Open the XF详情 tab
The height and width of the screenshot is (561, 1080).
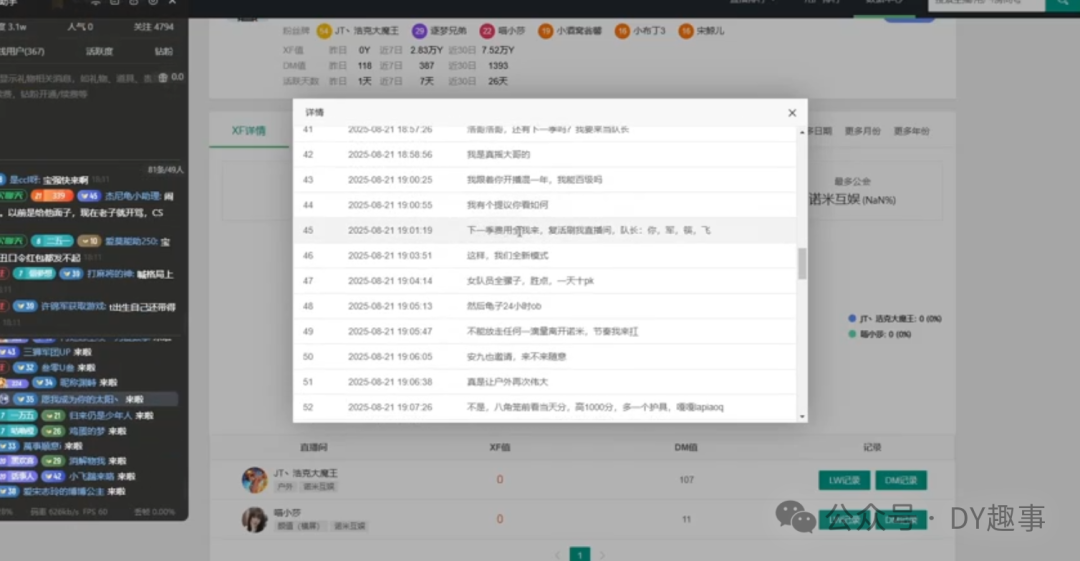249,130
